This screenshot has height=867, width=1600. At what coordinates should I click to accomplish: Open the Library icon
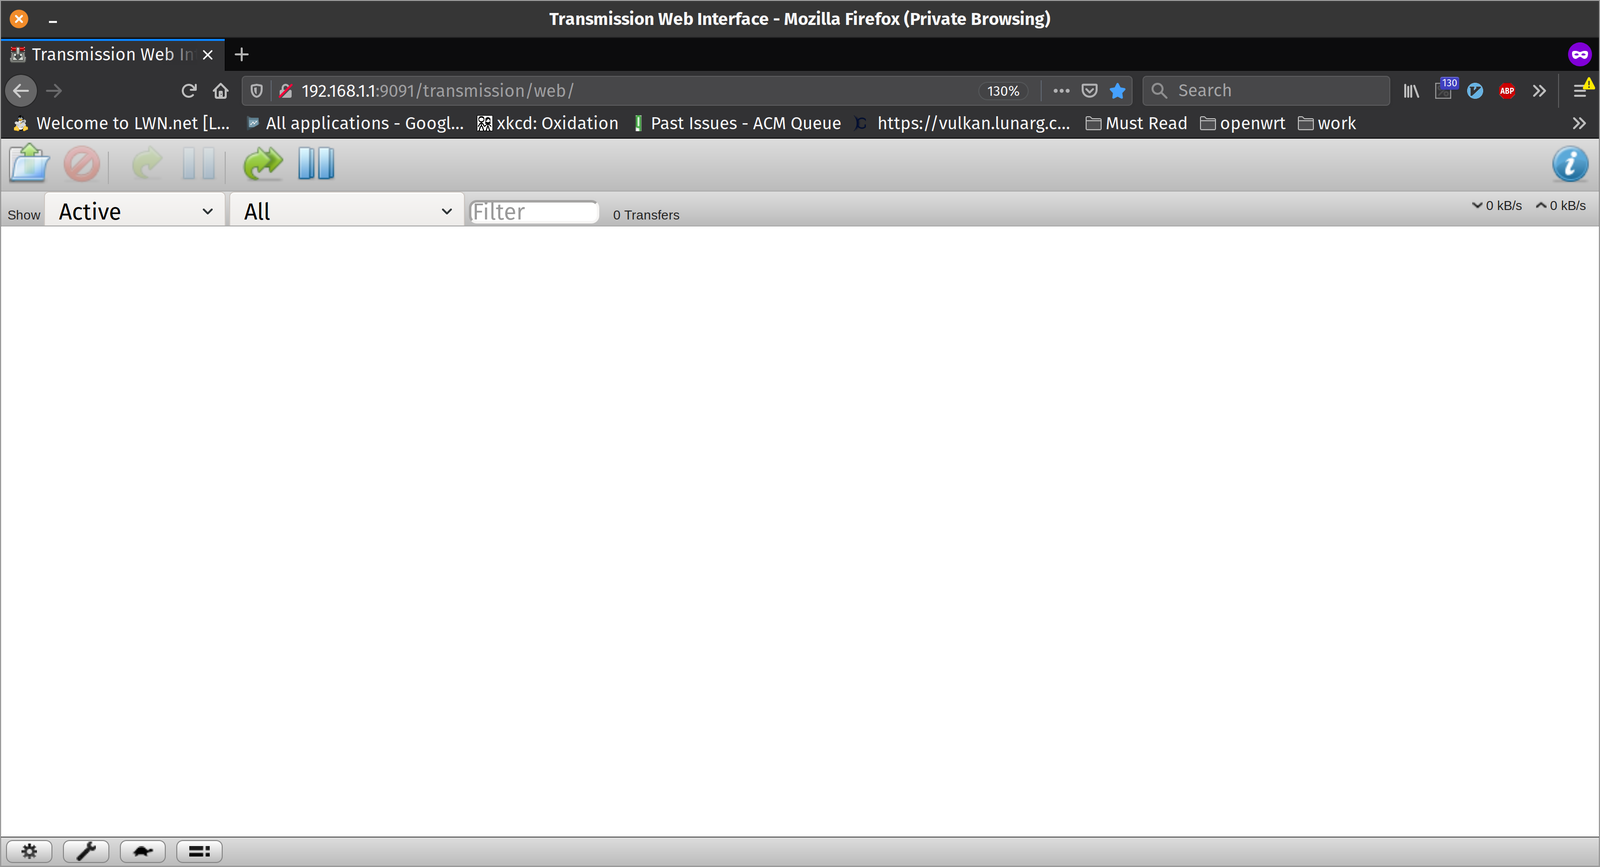pos(1411,91)
